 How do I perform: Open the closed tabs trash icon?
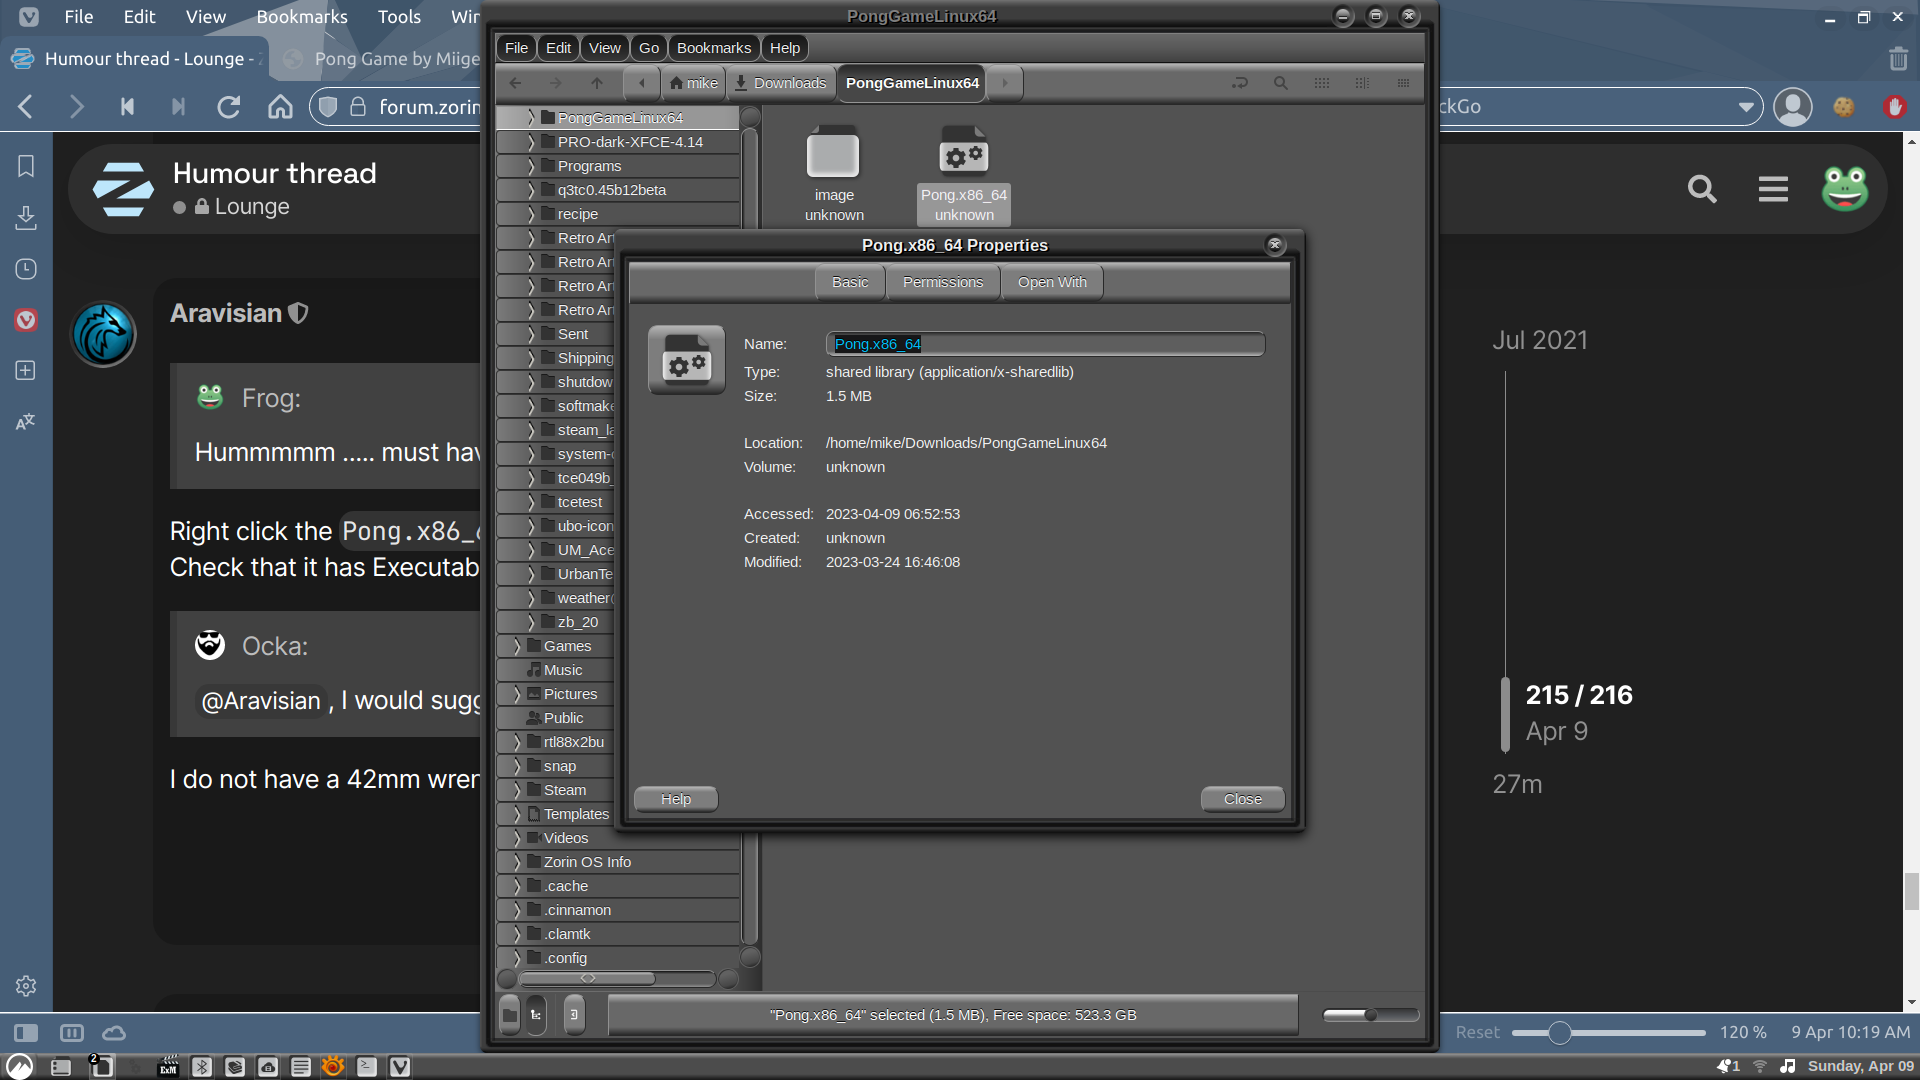[1898, 59]
